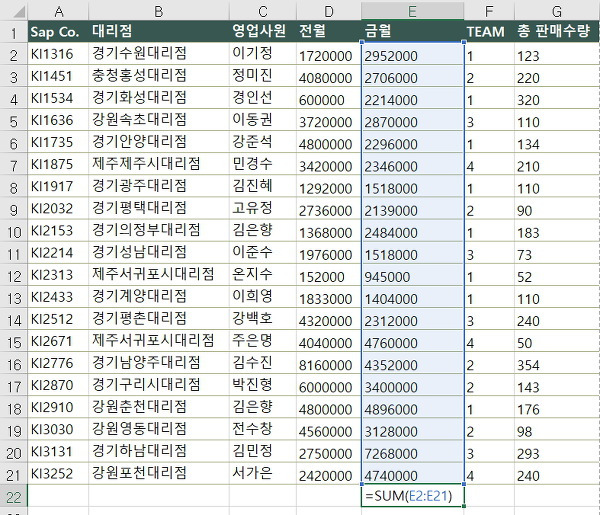Screen dimensions: 600x515
Task: Select cell containing KI1316
Action: click(x=58, y=54)
